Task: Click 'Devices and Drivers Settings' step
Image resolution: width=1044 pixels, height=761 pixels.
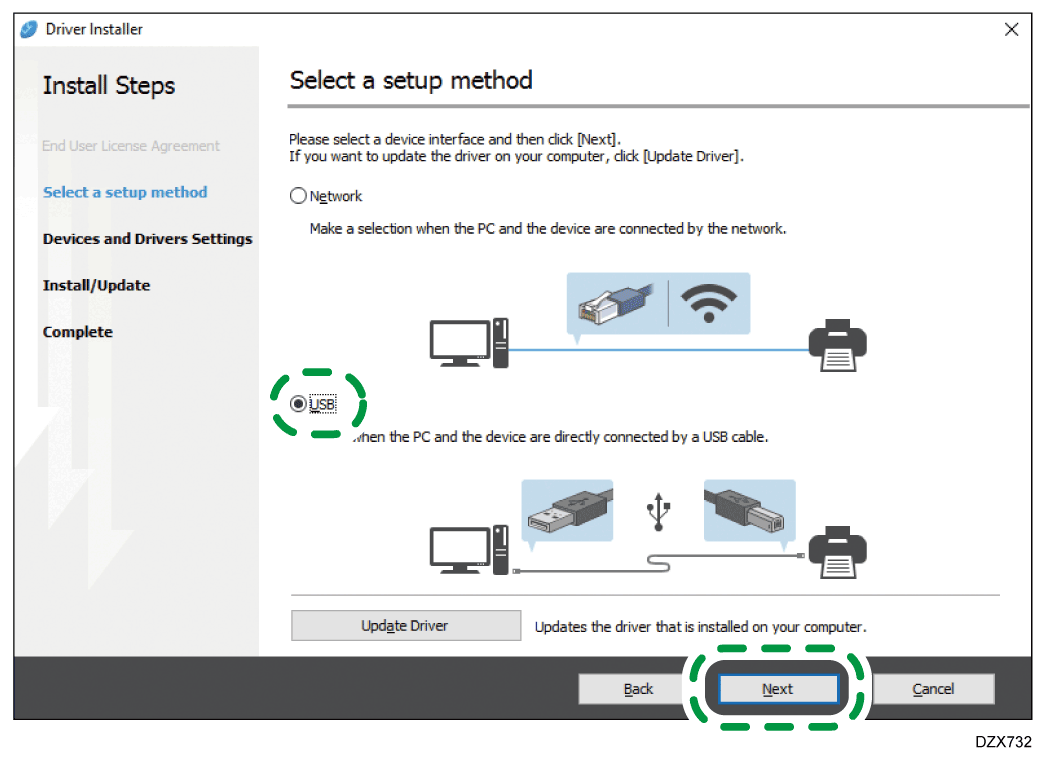Action: (147, 239)
